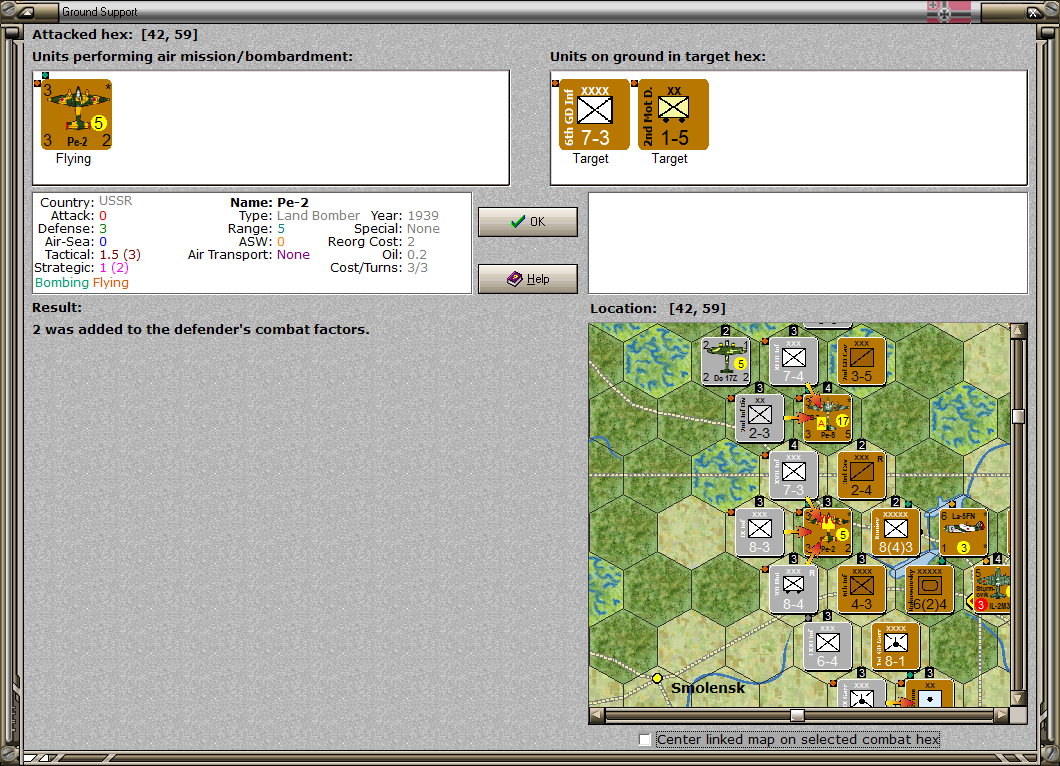Click the 'Bombing Flying' status text
Image resolution: width=1060 pixels, height=766 pixels.
(x=82, y=283)
